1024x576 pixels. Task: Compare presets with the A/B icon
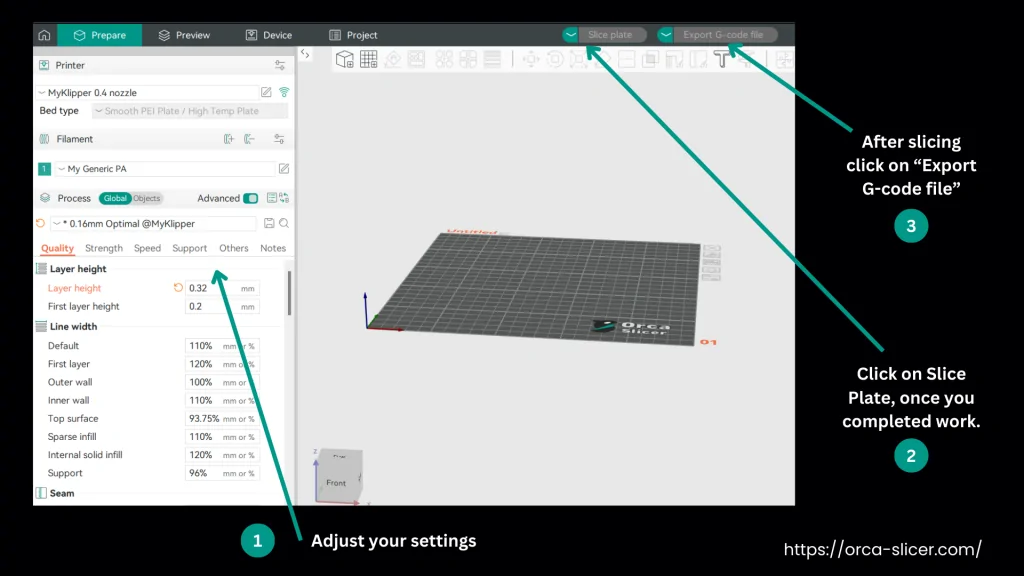[284, 198]
